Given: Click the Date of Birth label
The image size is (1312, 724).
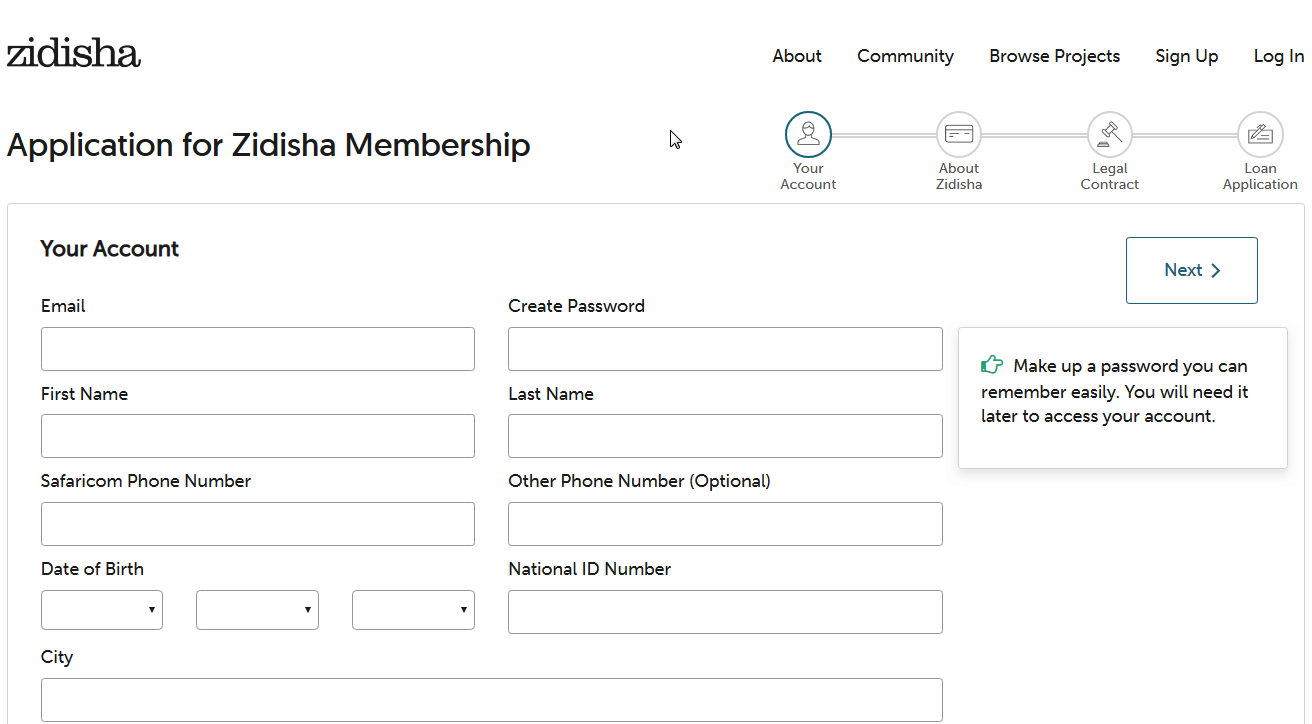Looking at the screenshot, I should 92,569.
